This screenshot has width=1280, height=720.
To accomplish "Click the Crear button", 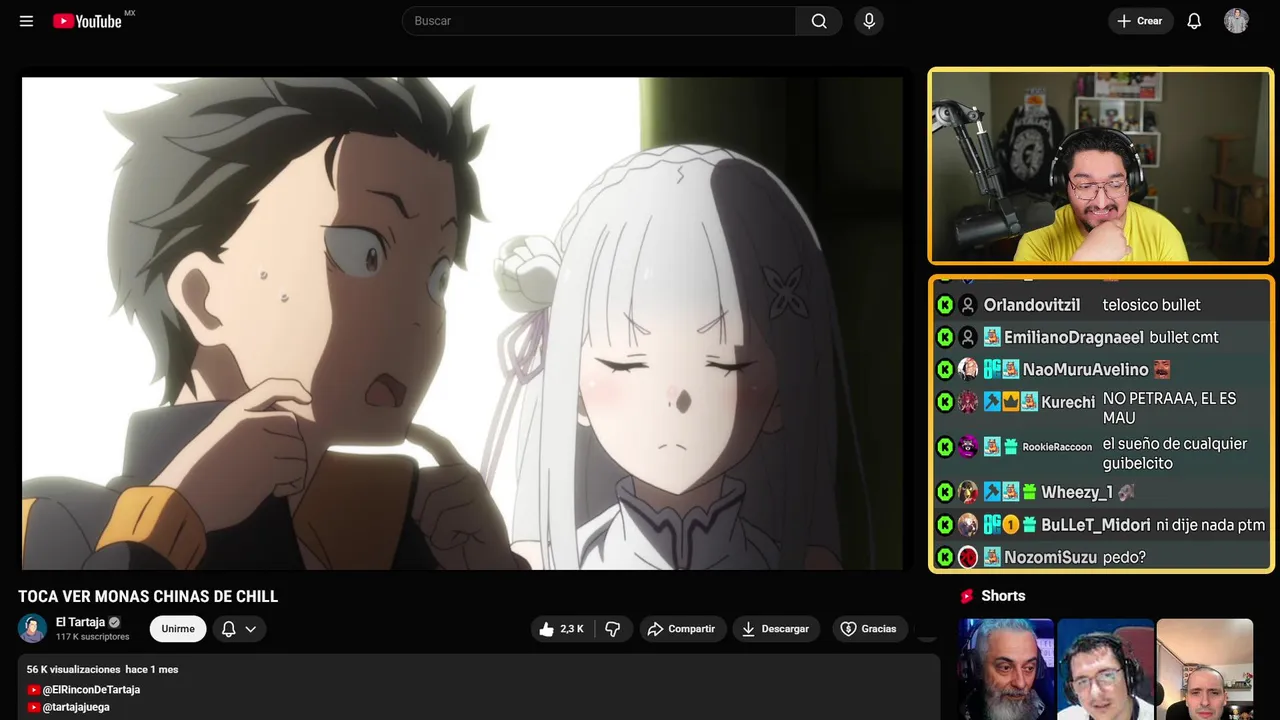I will pos(1140,21).
